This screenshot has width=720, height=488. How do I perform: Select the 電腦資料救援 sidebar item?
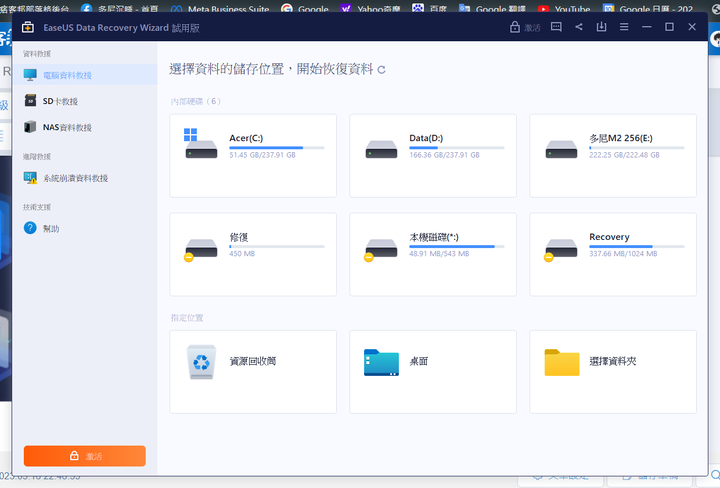pyautogui.click(x=85, y=75)
